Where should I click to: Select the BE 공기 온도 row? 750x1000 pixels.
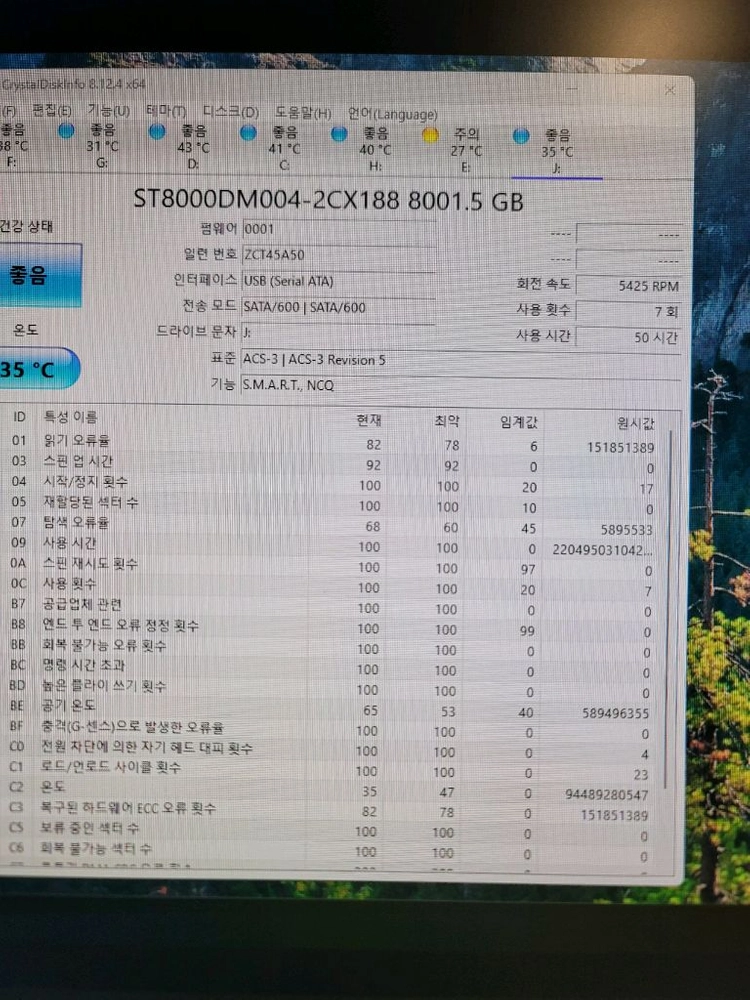point(334,709)
